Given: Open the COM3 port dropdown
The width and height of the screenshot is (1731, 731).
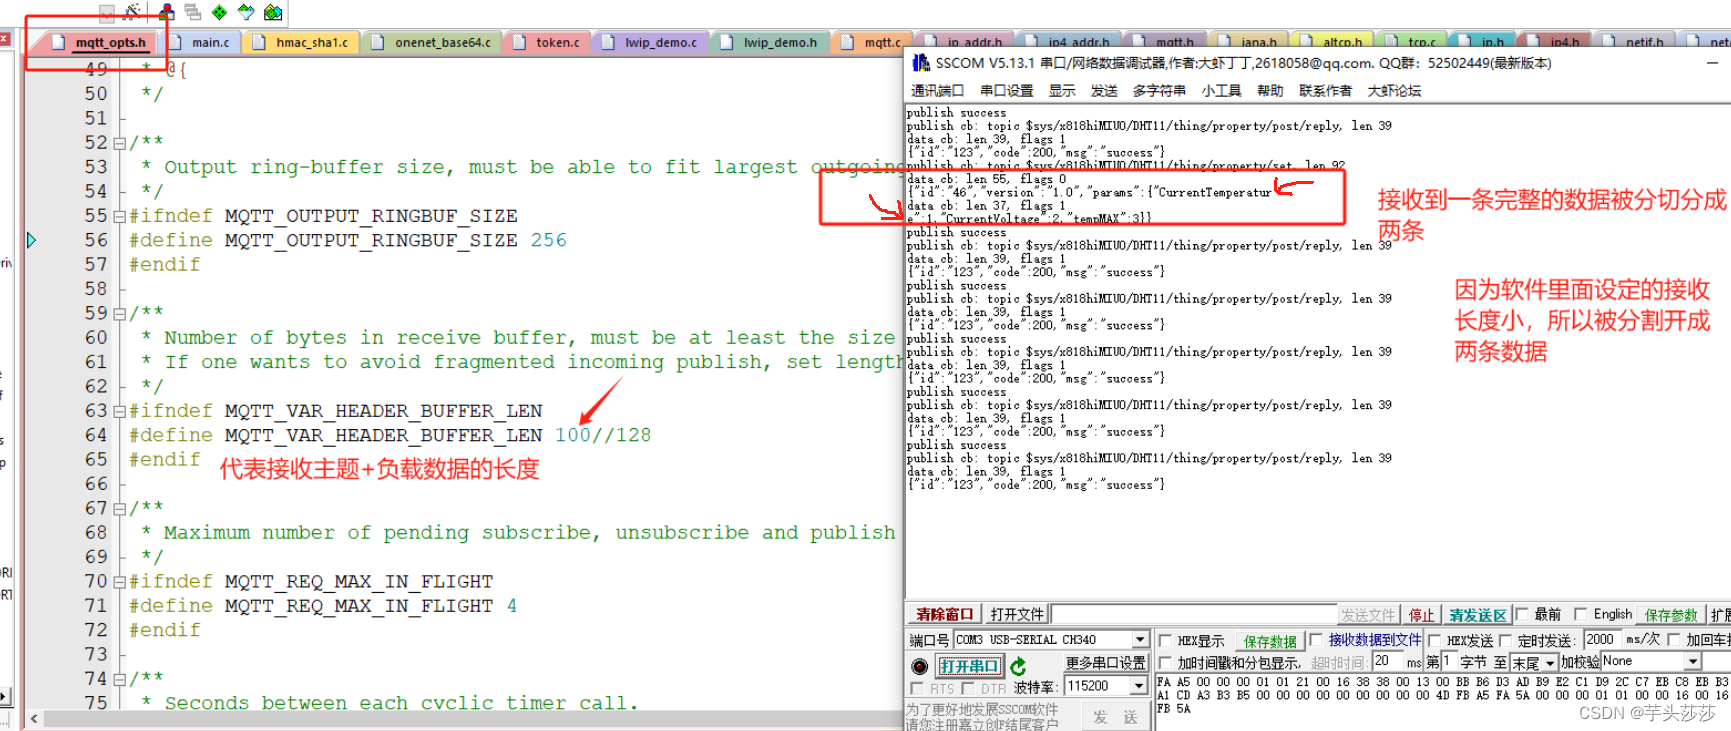Looking at the screenshot, I should tap(1140, 639).
